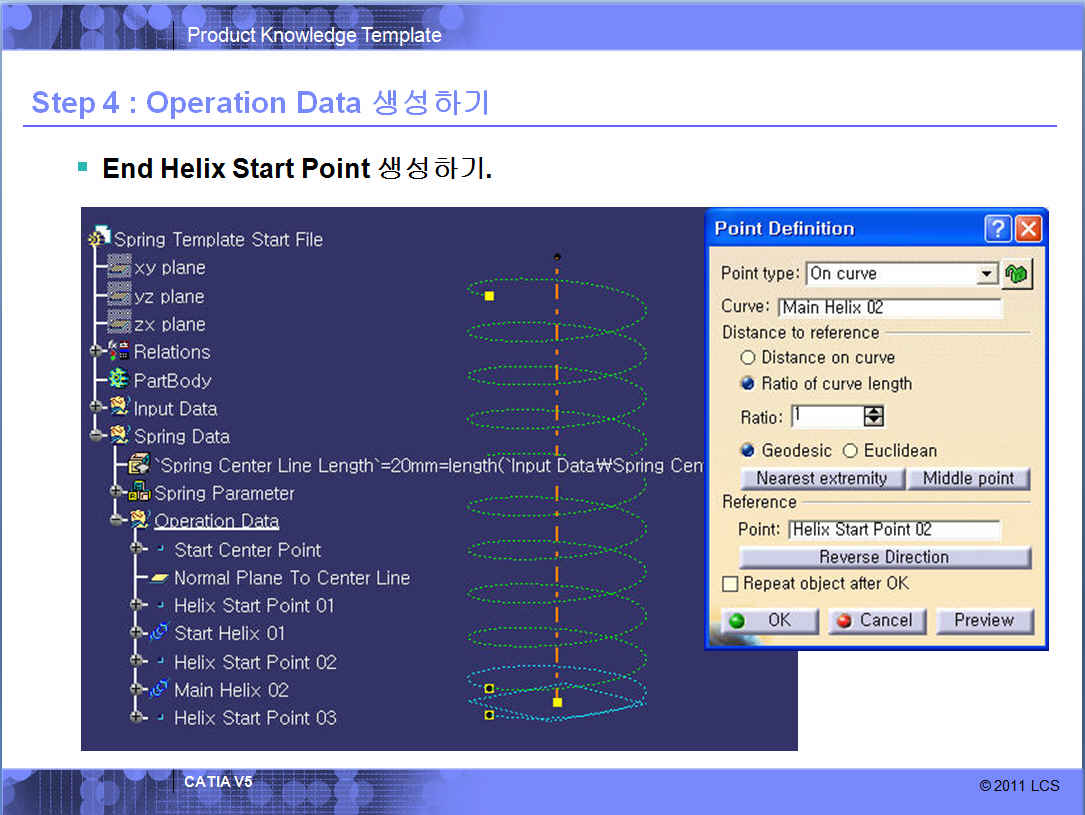
Task: Select Helix Start Point 03 in tree
Action: point(255,717)
